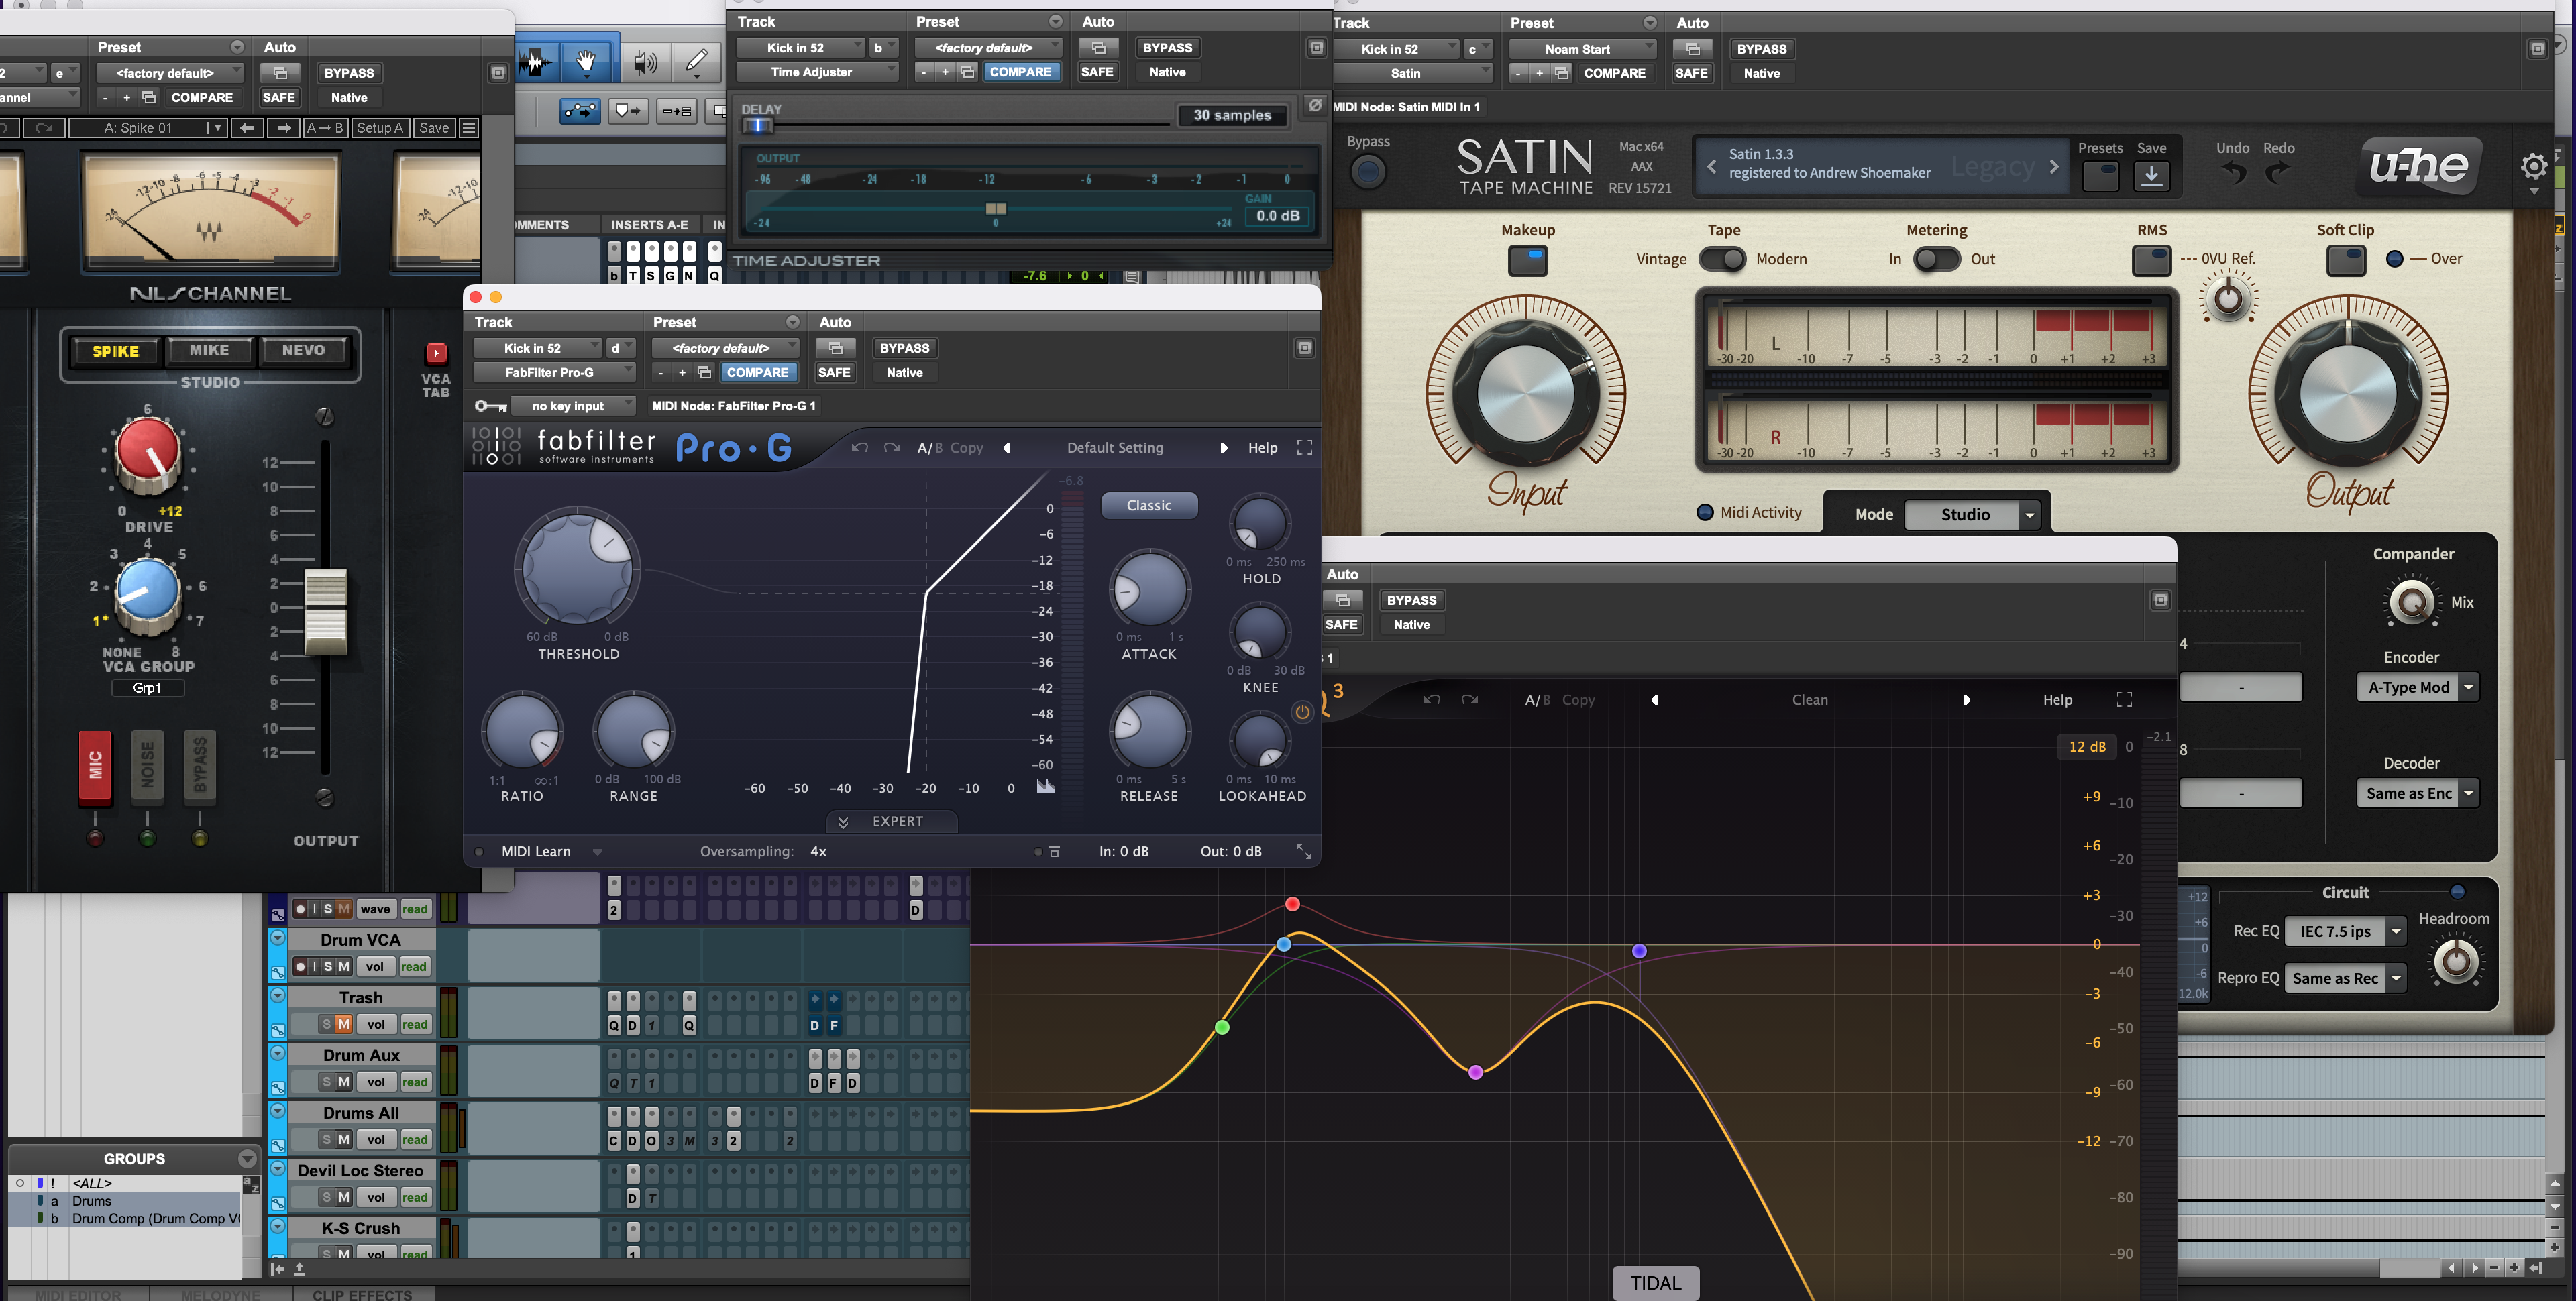Select the Pro Tools Grabber hand tool
The height and width of the screenshot is (1301, 2576).
(587, 62)
